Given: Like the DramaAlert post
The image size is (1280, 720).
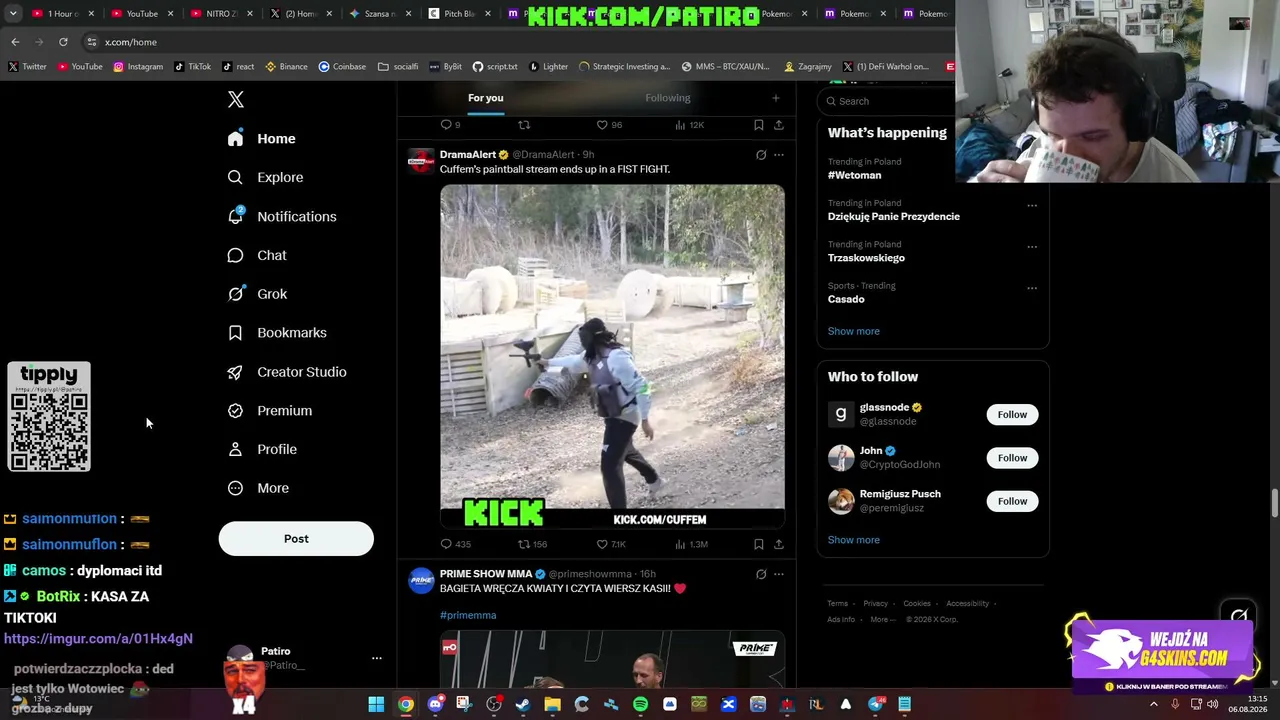Looking at the screenshot, I should tap(611, 544).
